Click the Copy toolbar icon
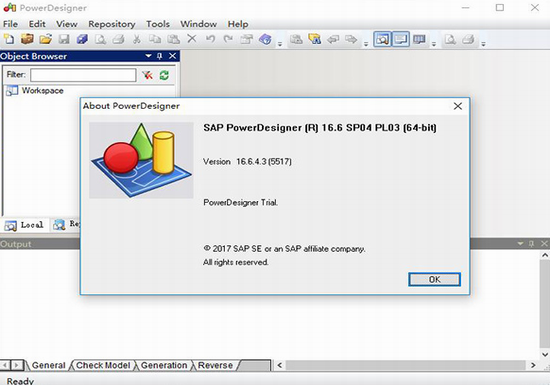Screen dimensions: 550x385 click(155, 39)
